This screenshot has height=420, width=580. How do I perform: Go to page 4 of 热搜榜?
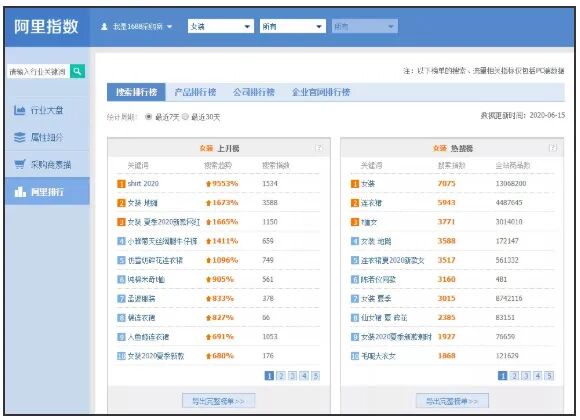pyautogui.click(x=538, y=376)
